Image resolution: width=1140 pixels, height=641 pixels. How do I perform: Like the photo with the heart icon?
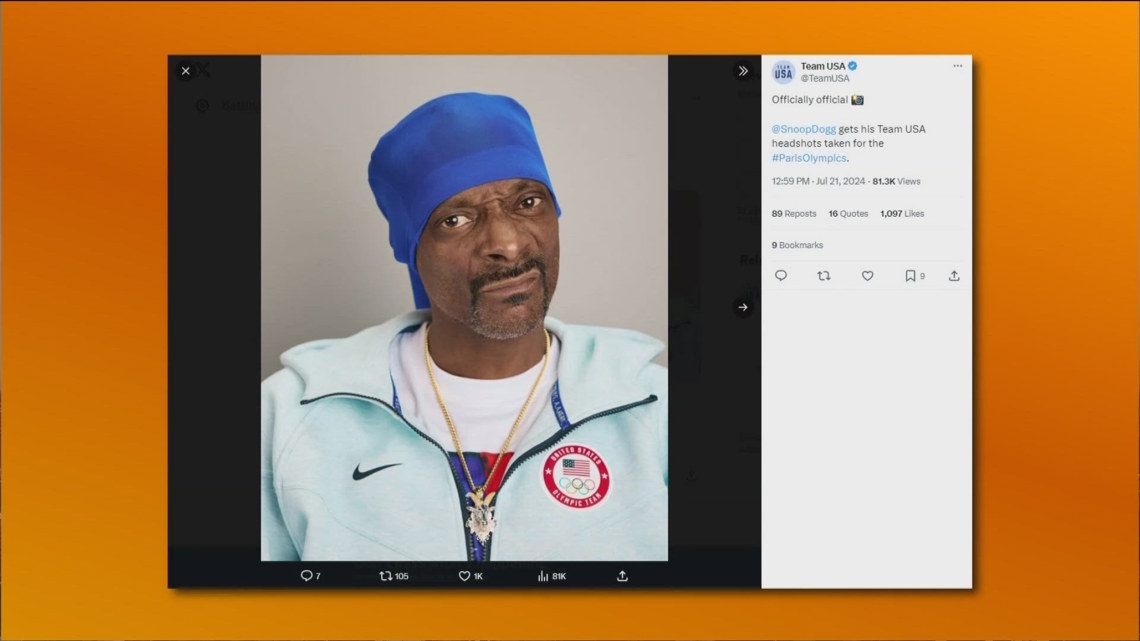[x=464, y=575]
